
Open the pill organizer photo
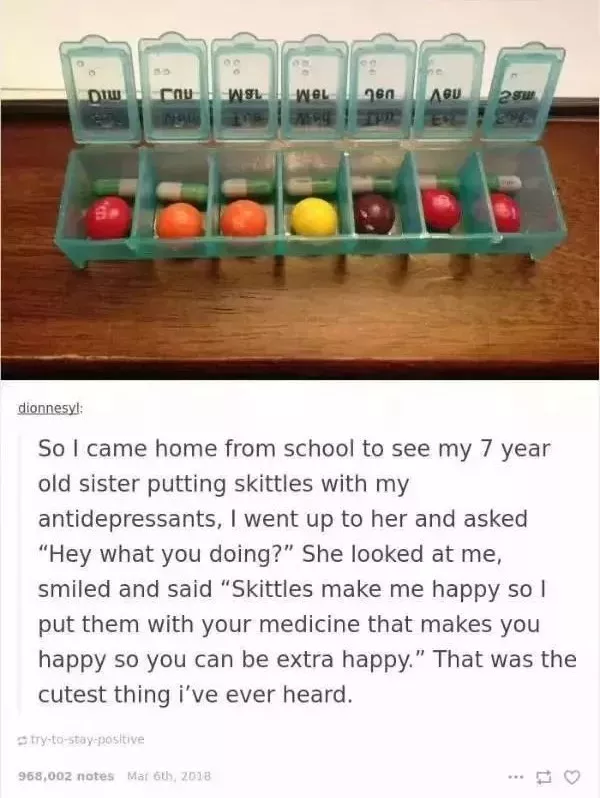pos(300,189)
